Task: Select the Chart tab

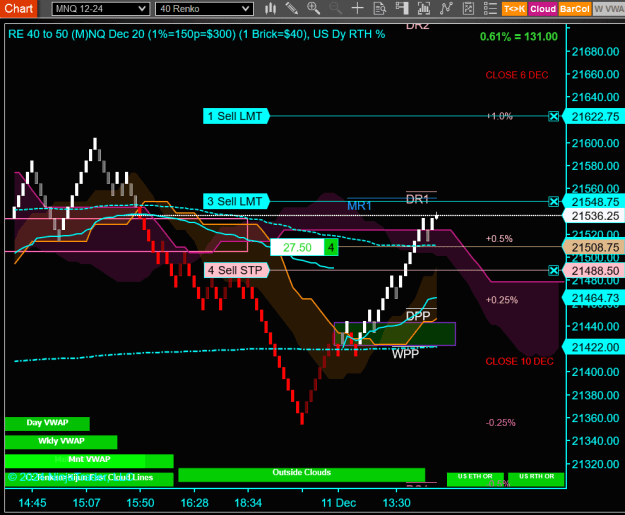Action: point(18,8)
